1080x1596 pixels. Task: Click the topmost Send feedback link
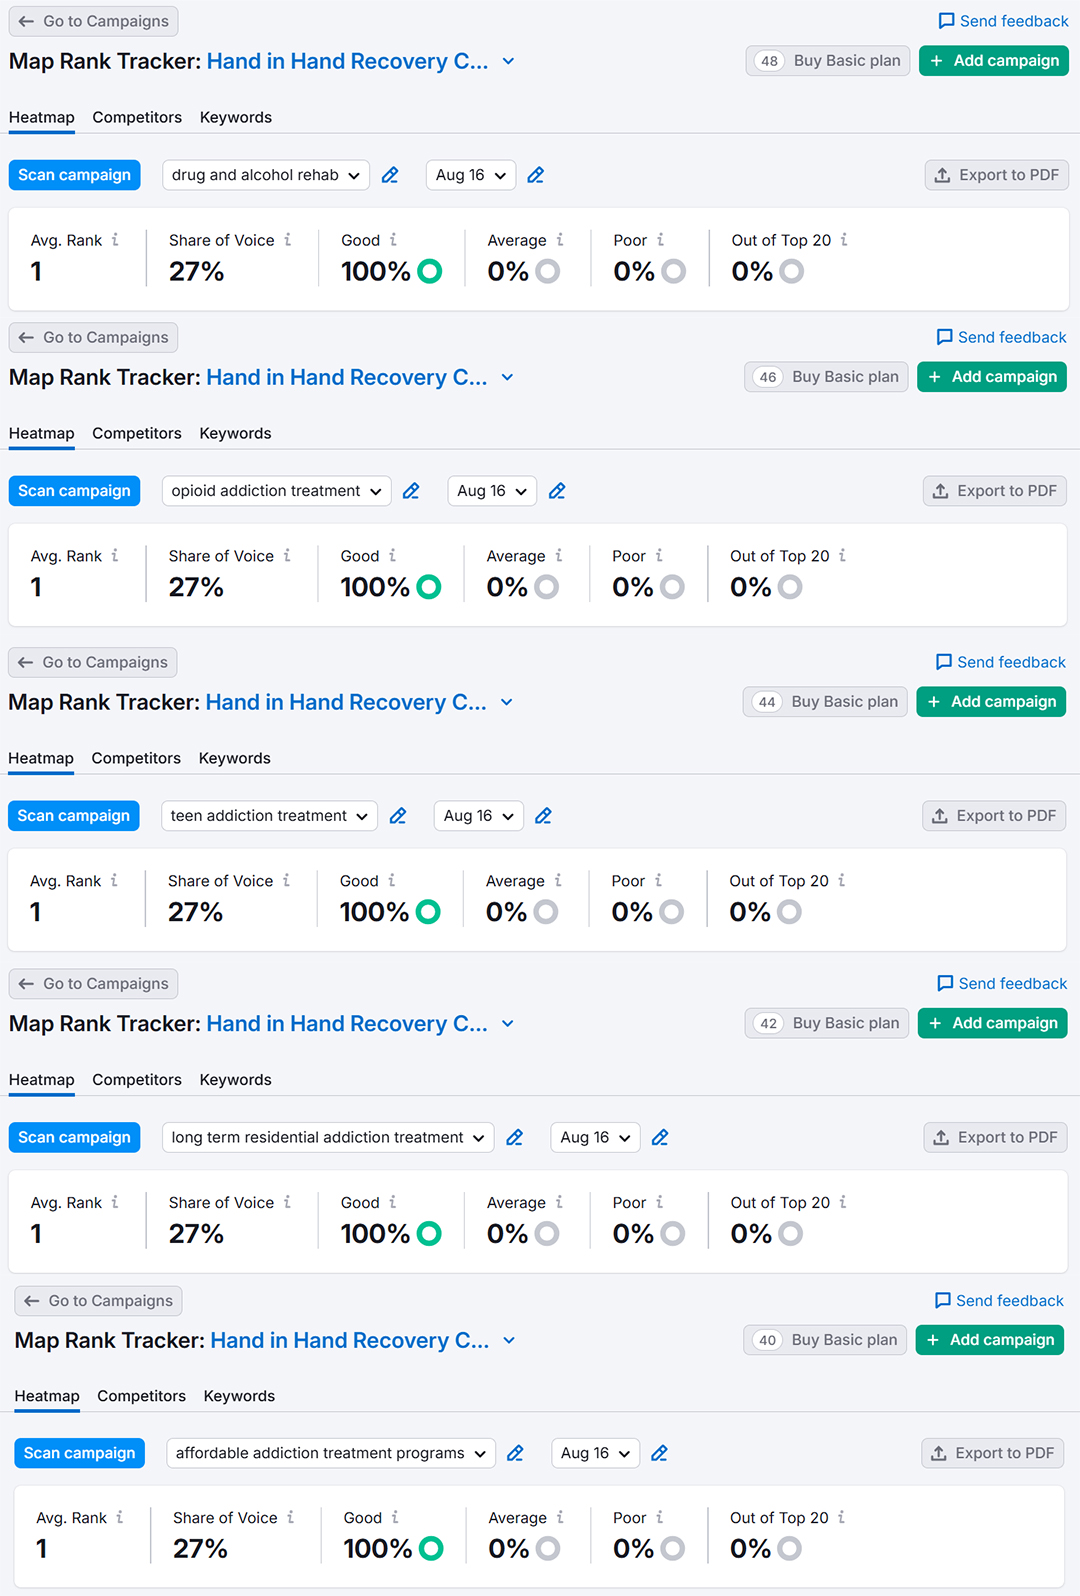pos(1004,21)
